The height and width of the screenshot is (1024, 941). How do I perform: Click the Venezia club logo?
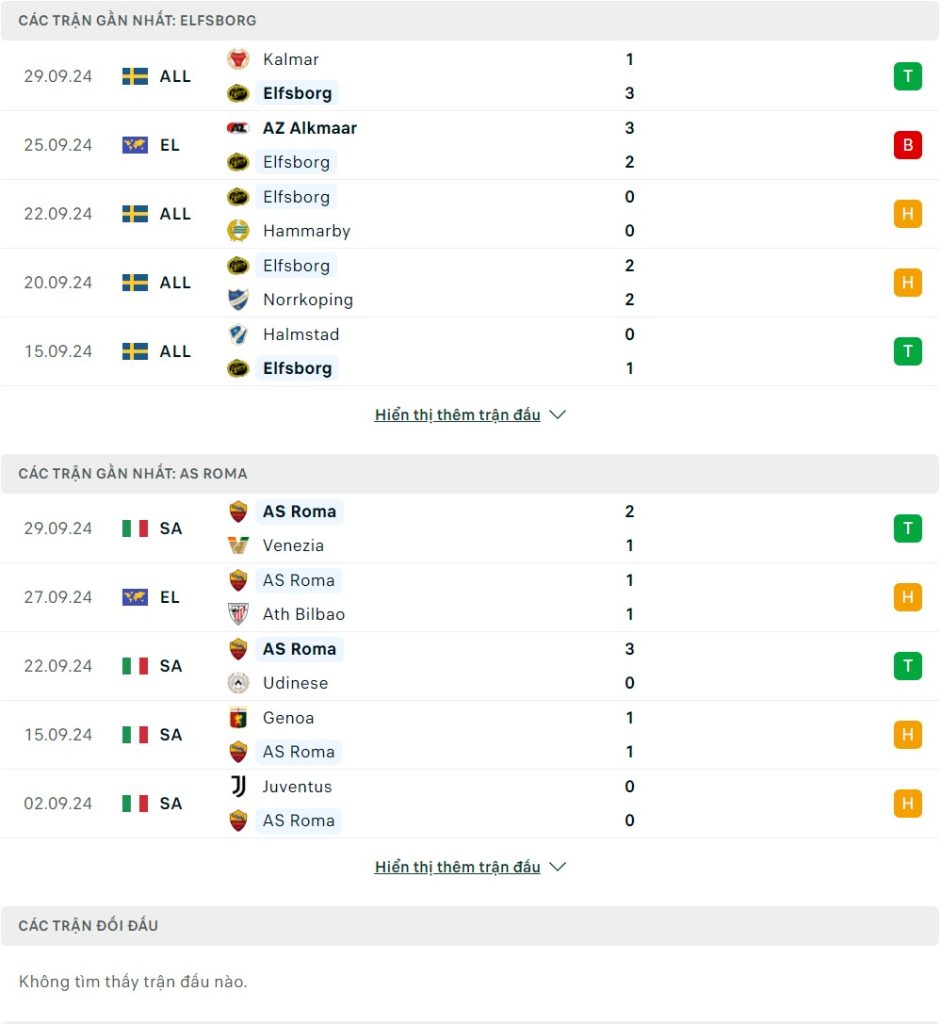[x=238, y=545]
